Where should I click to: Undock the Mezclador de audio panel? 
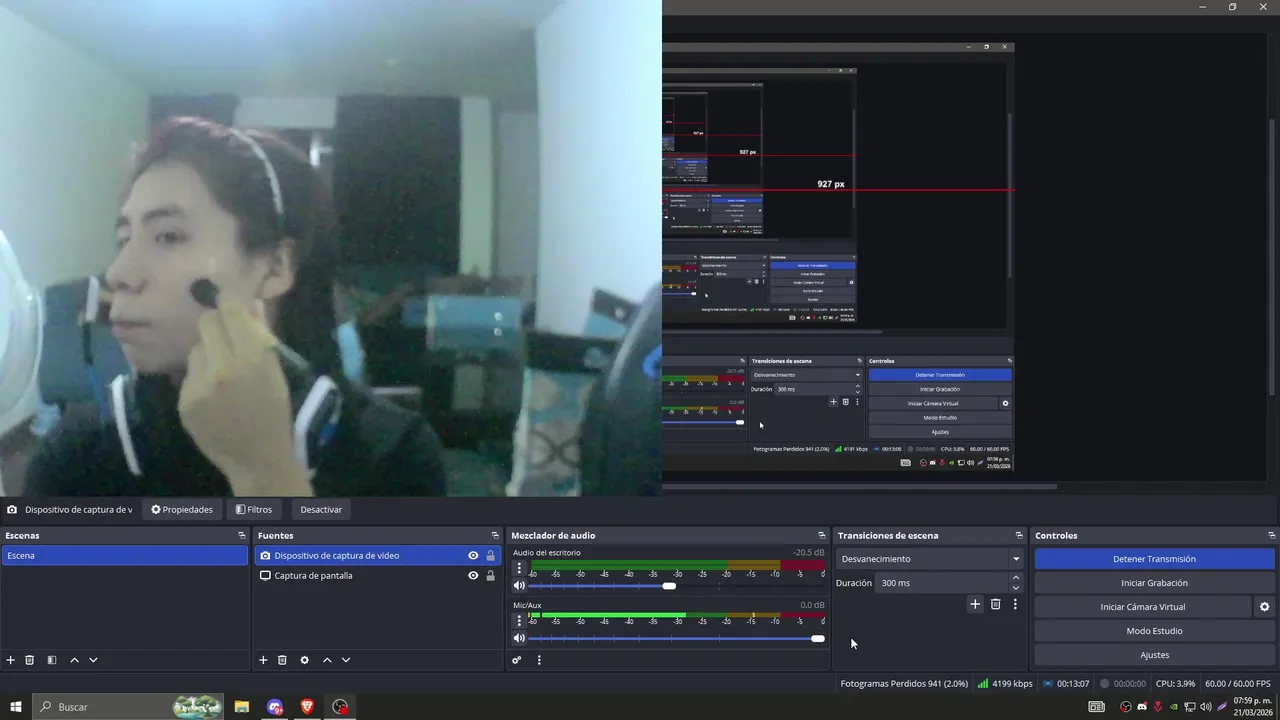tap(822, 536)
